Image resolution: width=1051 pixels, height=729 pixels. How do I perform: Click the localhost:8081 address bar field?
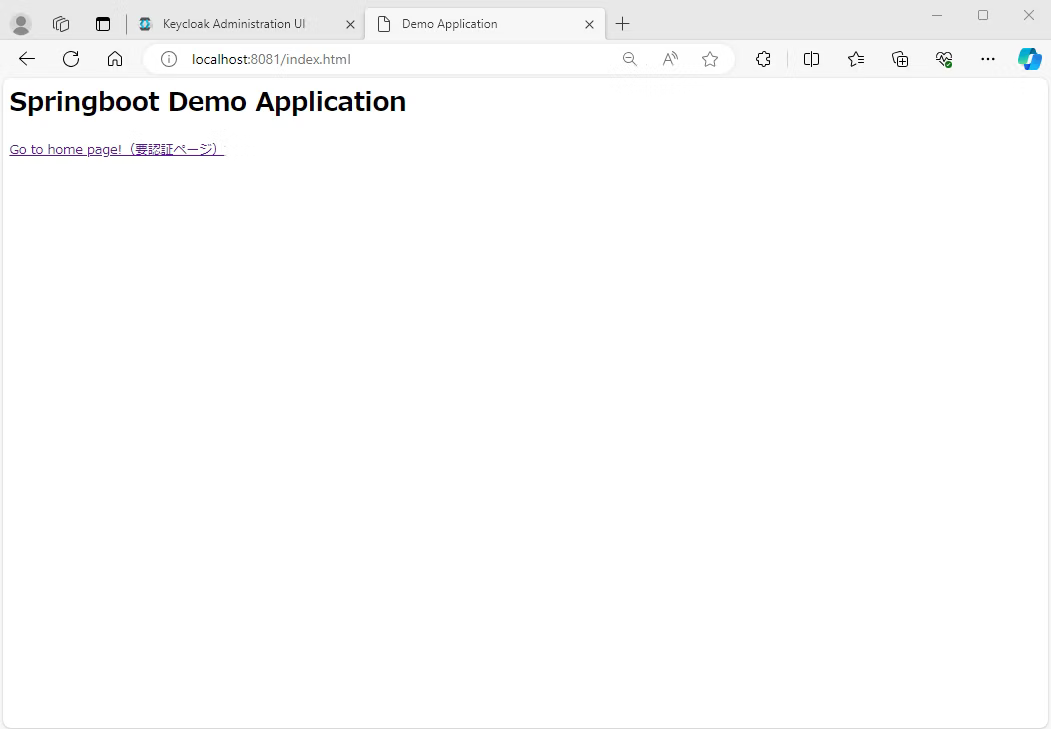(x=400, y=59)
